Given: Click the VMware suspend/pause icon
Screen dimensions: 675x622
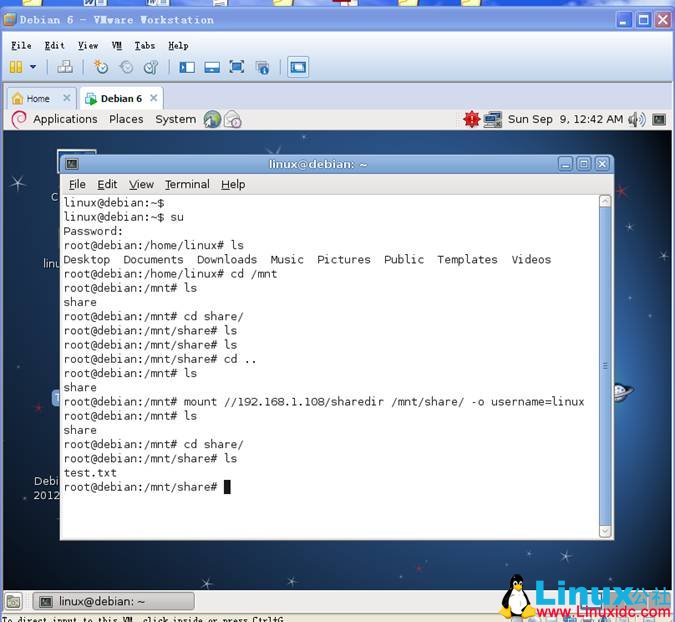Looking at the screenshot, I should pyautogui.click(x=16, y=67).
